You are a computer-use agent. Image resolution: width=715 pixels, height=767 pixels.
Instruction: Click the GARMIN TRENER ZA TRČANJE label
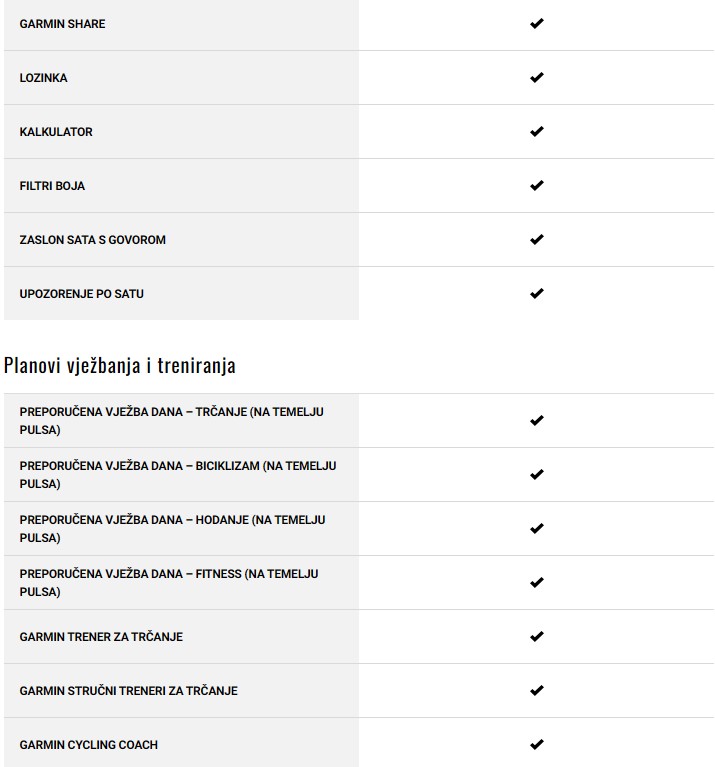point(101,637)
